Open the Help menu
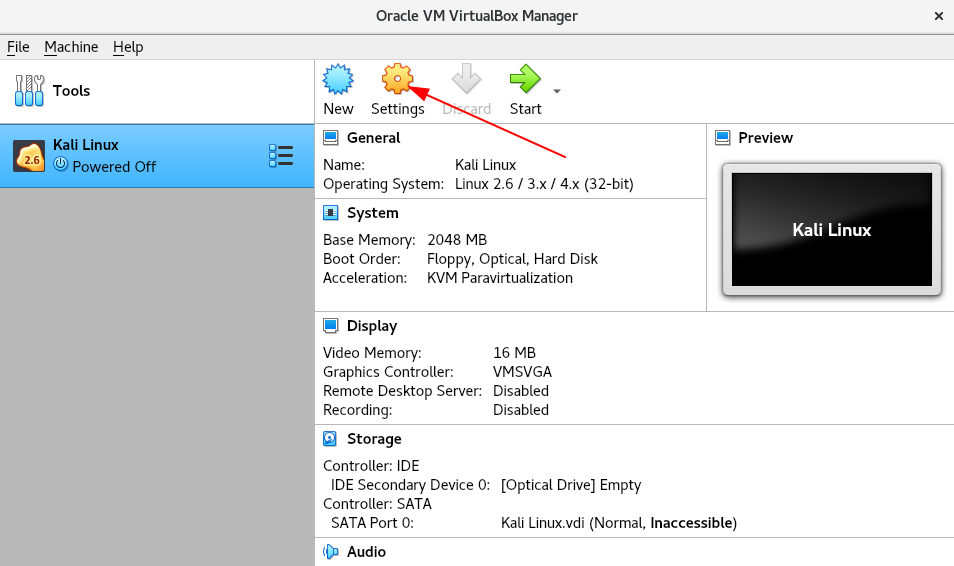 tap(128, 47)
